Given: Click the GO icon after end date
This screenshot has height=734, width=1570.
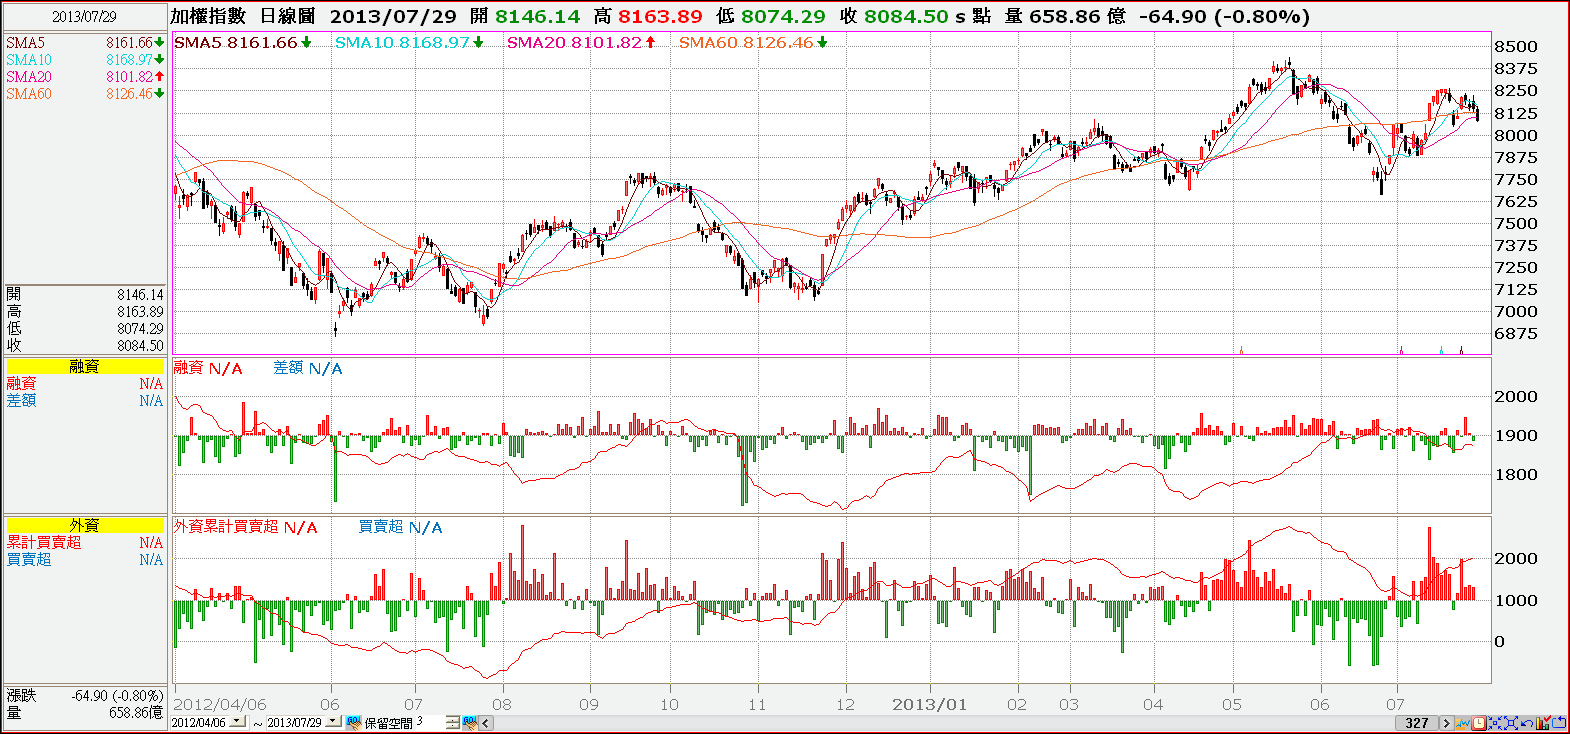Looking at the screenshot, I should coord(354,723).
